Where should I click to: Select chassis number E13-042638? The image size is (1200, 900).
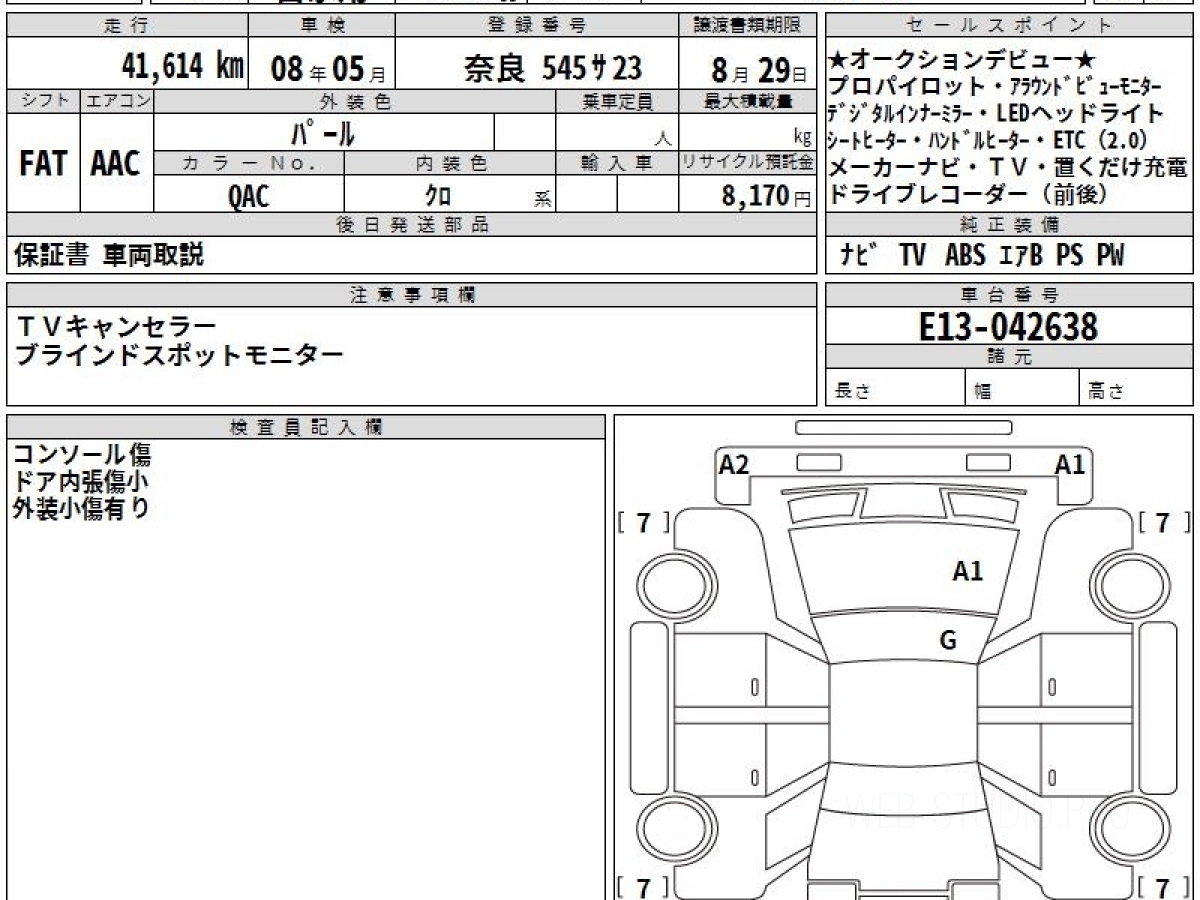click(1009, 327)
